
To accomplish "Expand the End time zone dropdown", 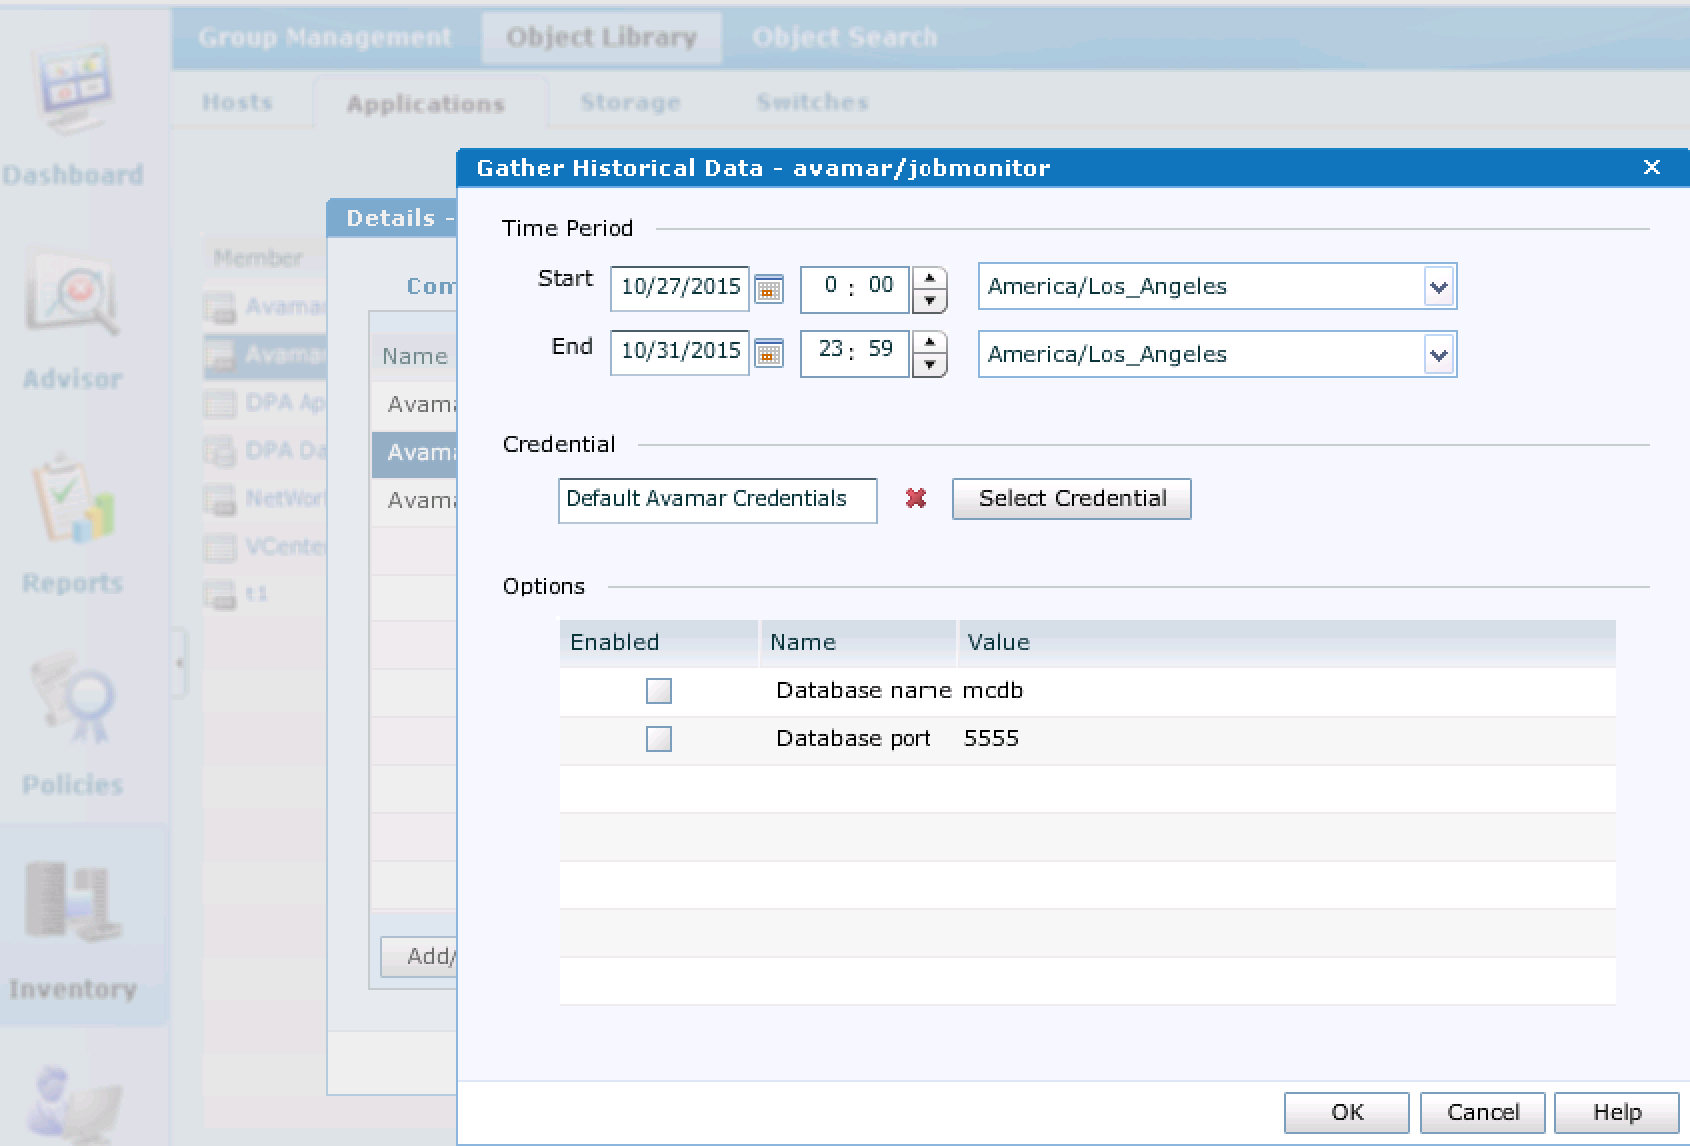I will click(x=1438, y=355).
